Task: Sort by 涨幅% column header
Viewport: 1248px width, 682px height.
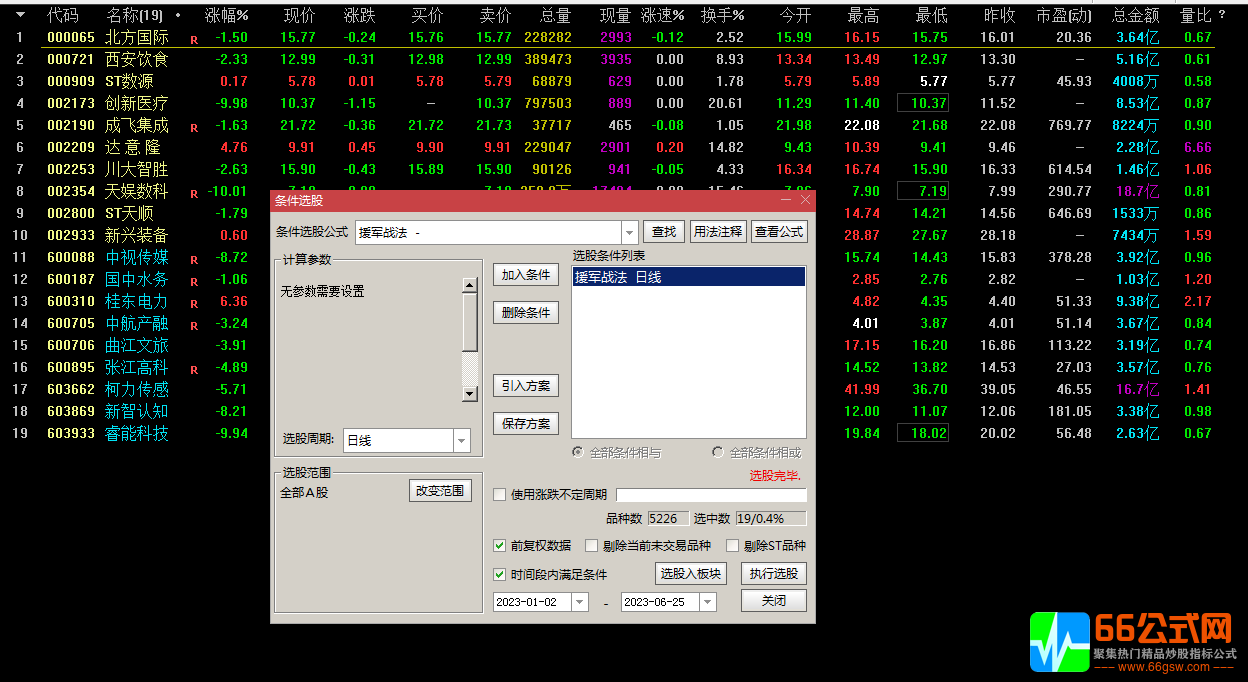Action: 227,15
